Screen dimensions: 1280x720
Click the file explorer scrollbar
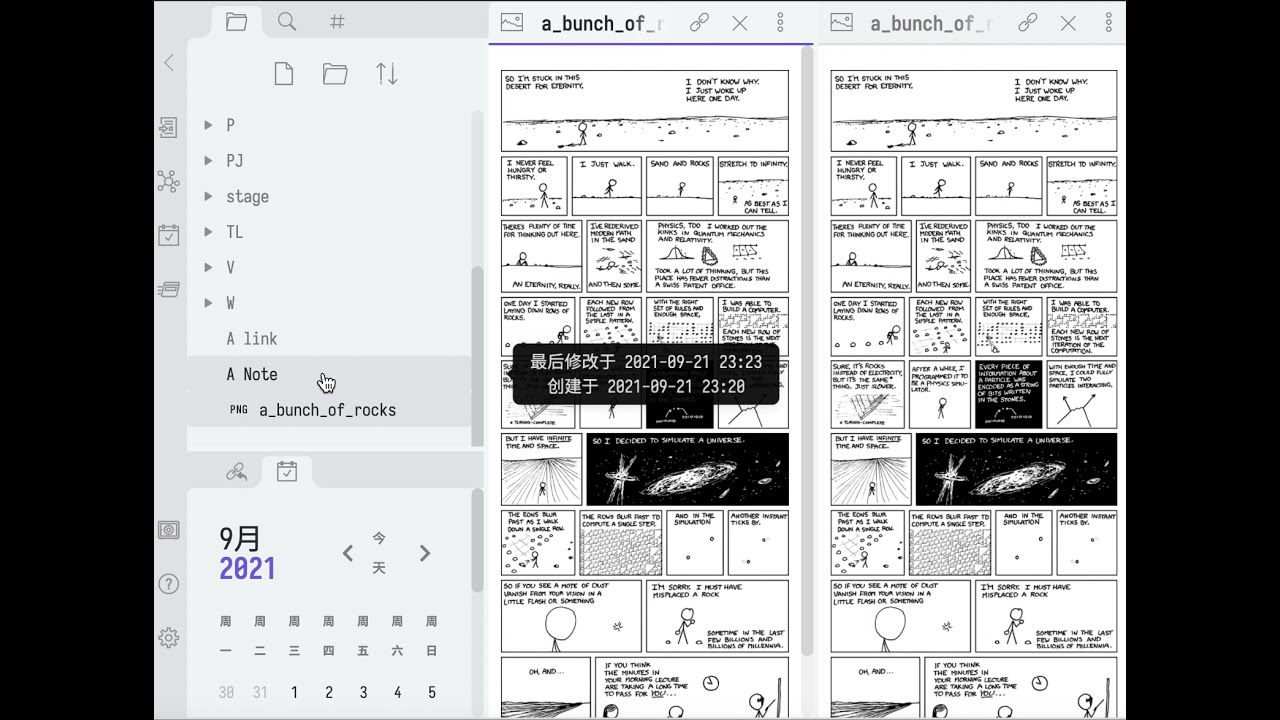click(x=478, y=356)
